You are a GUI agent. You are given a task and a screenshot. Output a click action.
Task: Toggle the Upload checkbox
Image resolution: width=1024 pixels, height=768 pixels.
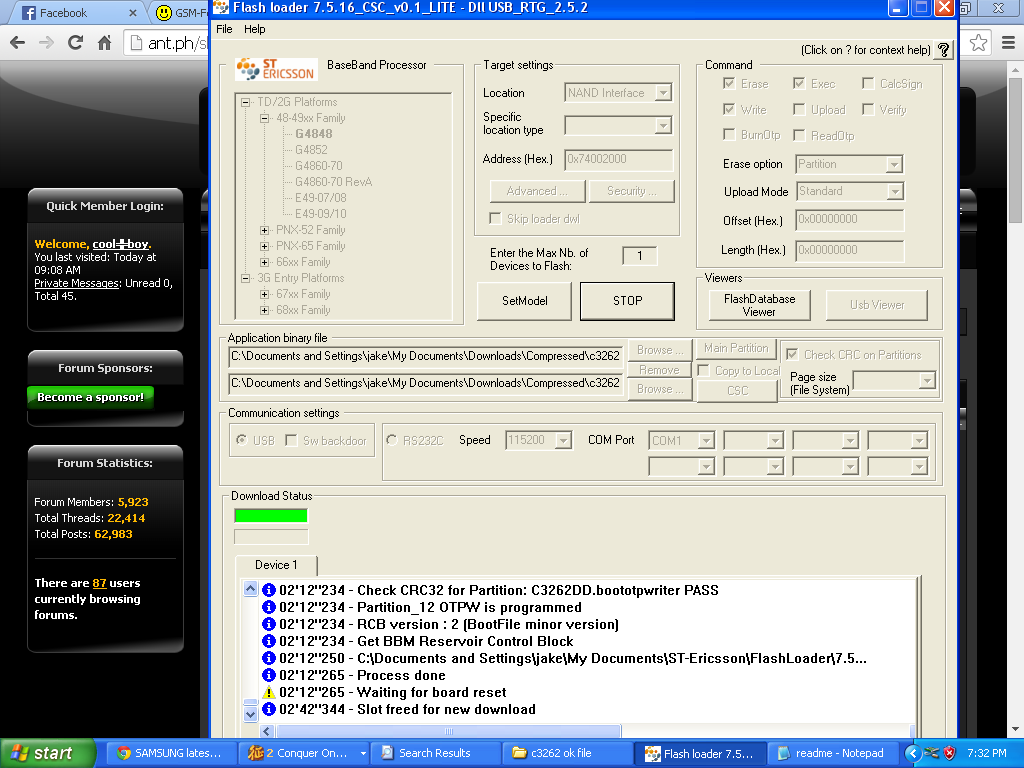[799, 110]
